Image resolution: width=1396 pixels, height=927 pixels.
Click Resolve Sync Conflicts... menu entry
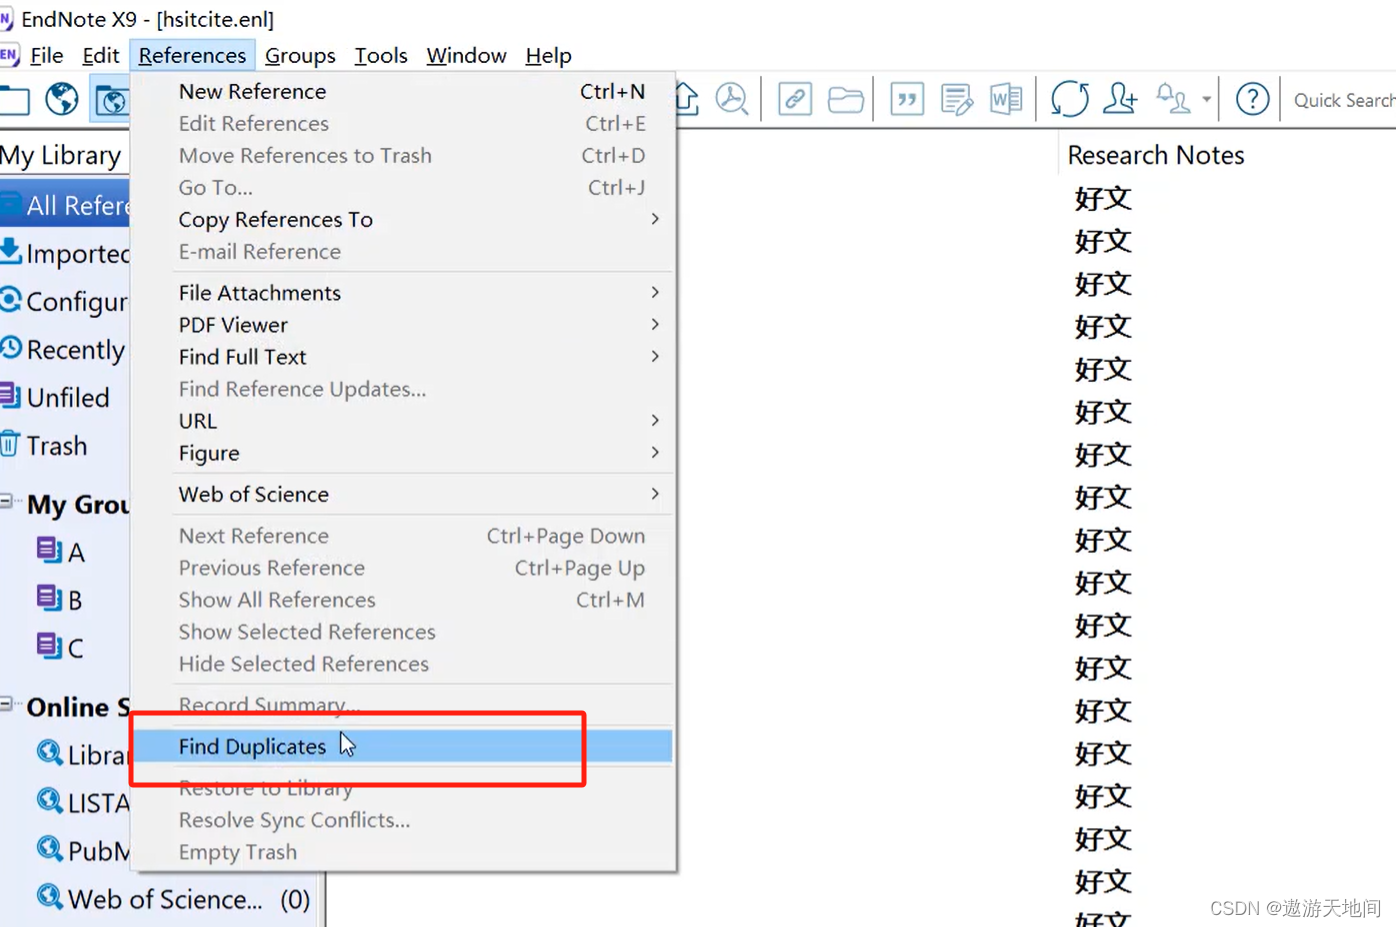pos(404,820)
